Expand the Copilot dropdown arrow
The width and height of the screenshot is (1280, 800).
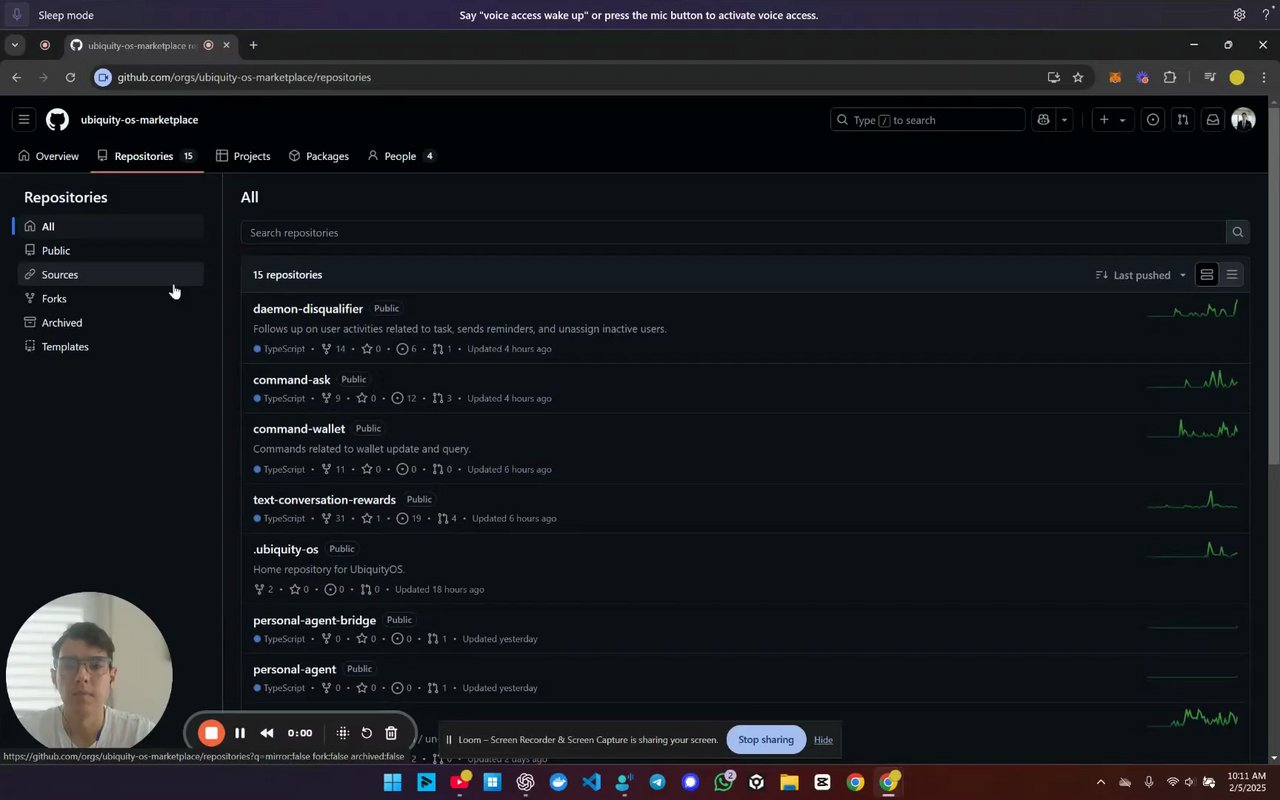[x=1064, y=120]
